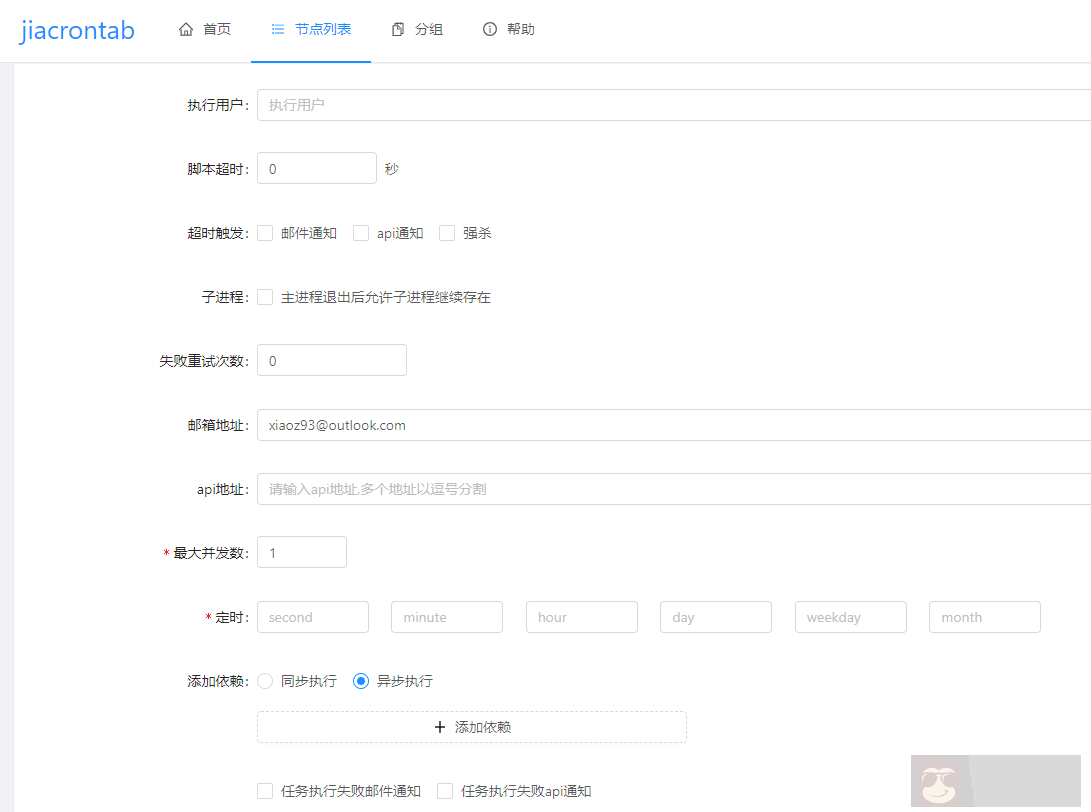
Task: Check 任务执行失败邮件通知 checkbox
Action: coord(265,791)
